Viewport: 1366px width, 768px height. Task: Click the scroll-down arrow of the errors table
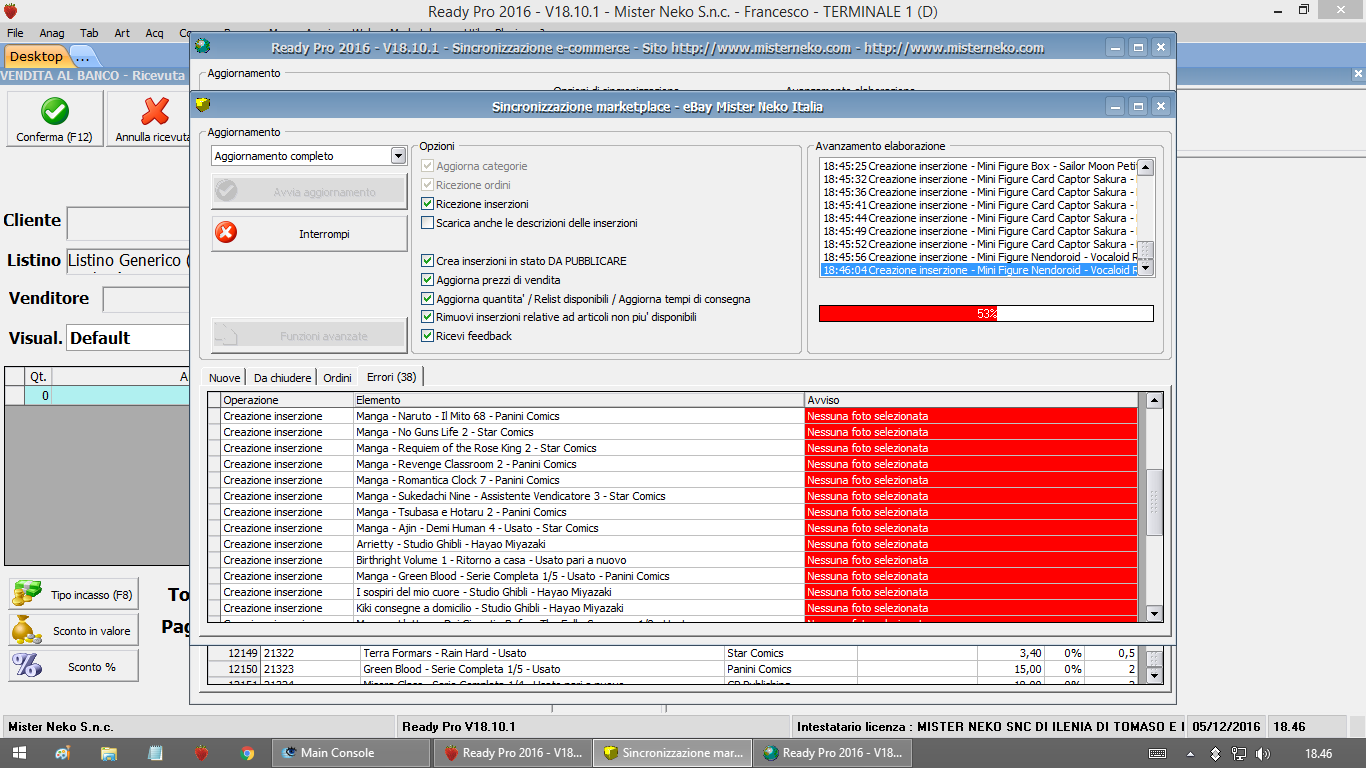[1154, 614]
